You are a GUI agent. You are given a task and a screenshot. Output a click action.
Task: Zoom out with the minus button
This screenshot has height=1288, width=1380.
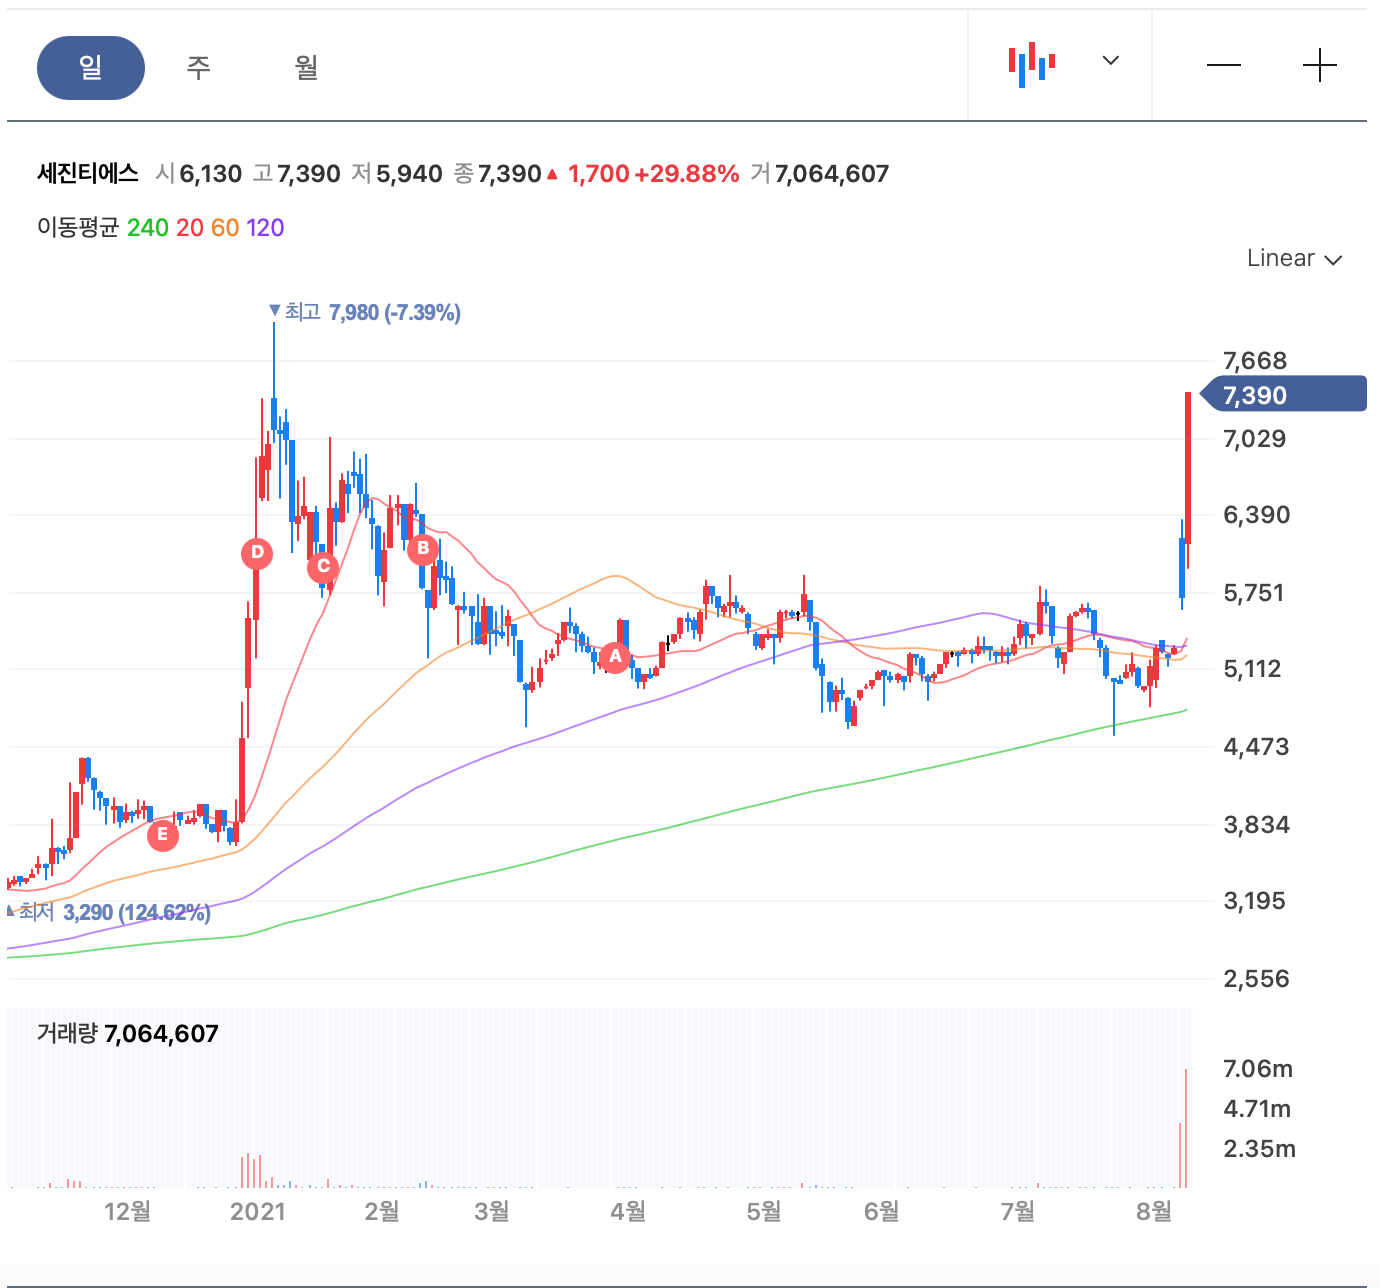1224,66
